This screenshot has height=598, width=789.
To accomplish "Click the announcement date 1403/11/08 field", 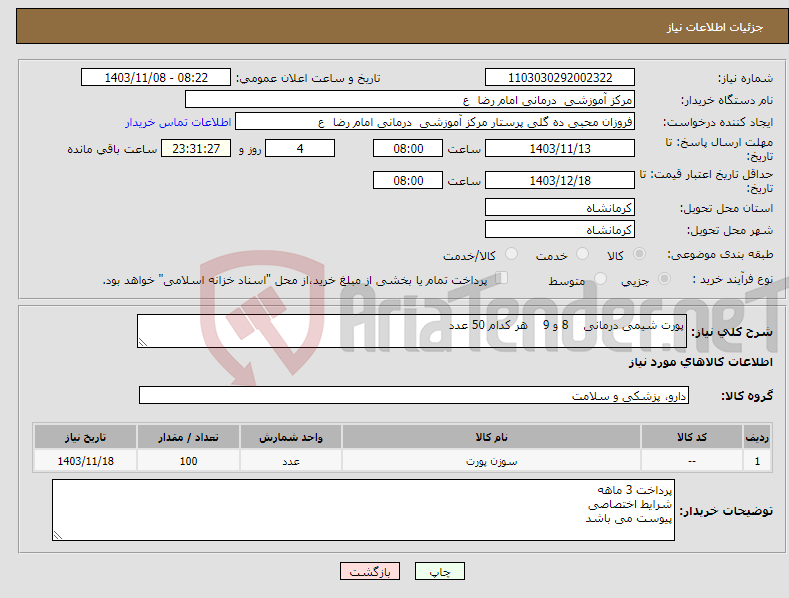I will coord(155,78).
